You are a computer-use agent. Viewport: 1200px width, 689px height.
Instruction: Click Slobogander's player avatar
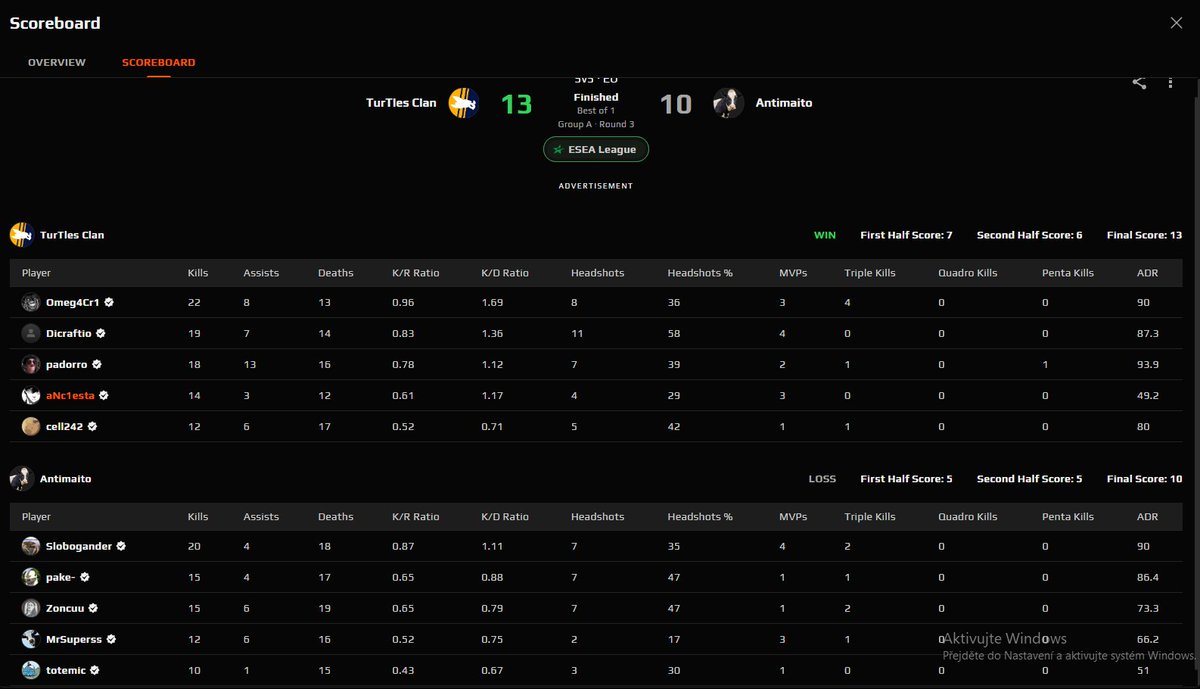[x=31, y=546]
